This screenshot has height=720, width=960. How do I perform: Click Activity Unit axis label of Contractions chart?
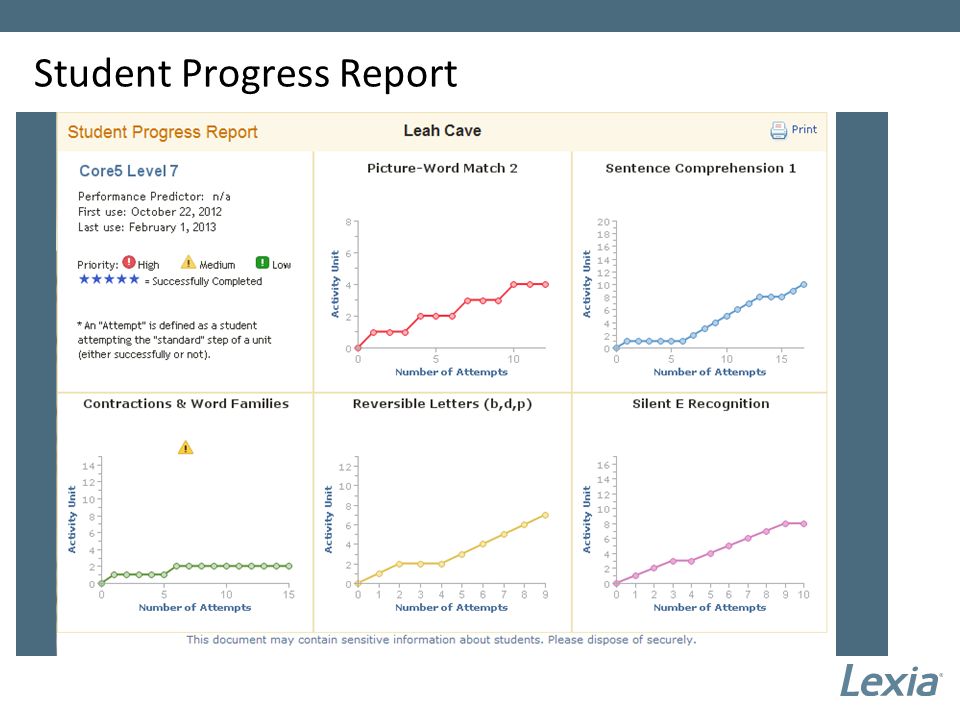tap(72, 520)
